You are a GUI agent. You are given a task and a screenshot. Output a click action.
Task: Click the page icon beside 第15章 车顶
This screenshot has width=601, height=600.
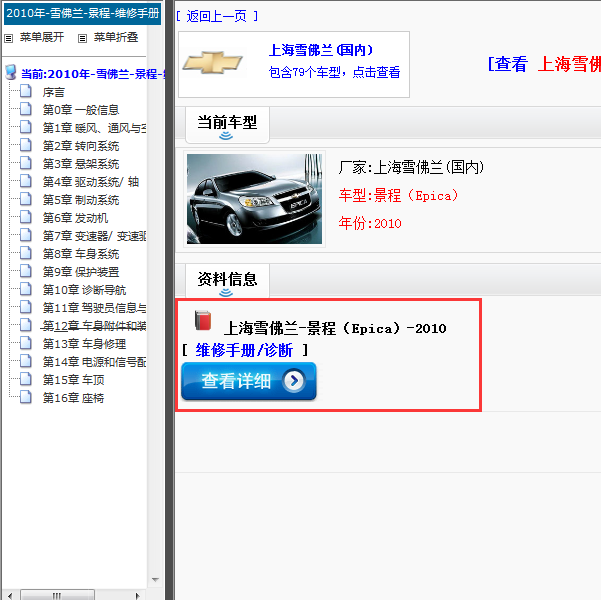pos(26,379)
